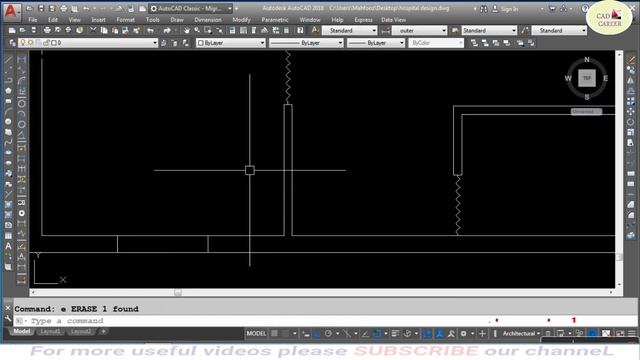Screen dimensions: 640x360
Task: Click the New drawing icon in Standard toolbar
Action: click(12, 31)
